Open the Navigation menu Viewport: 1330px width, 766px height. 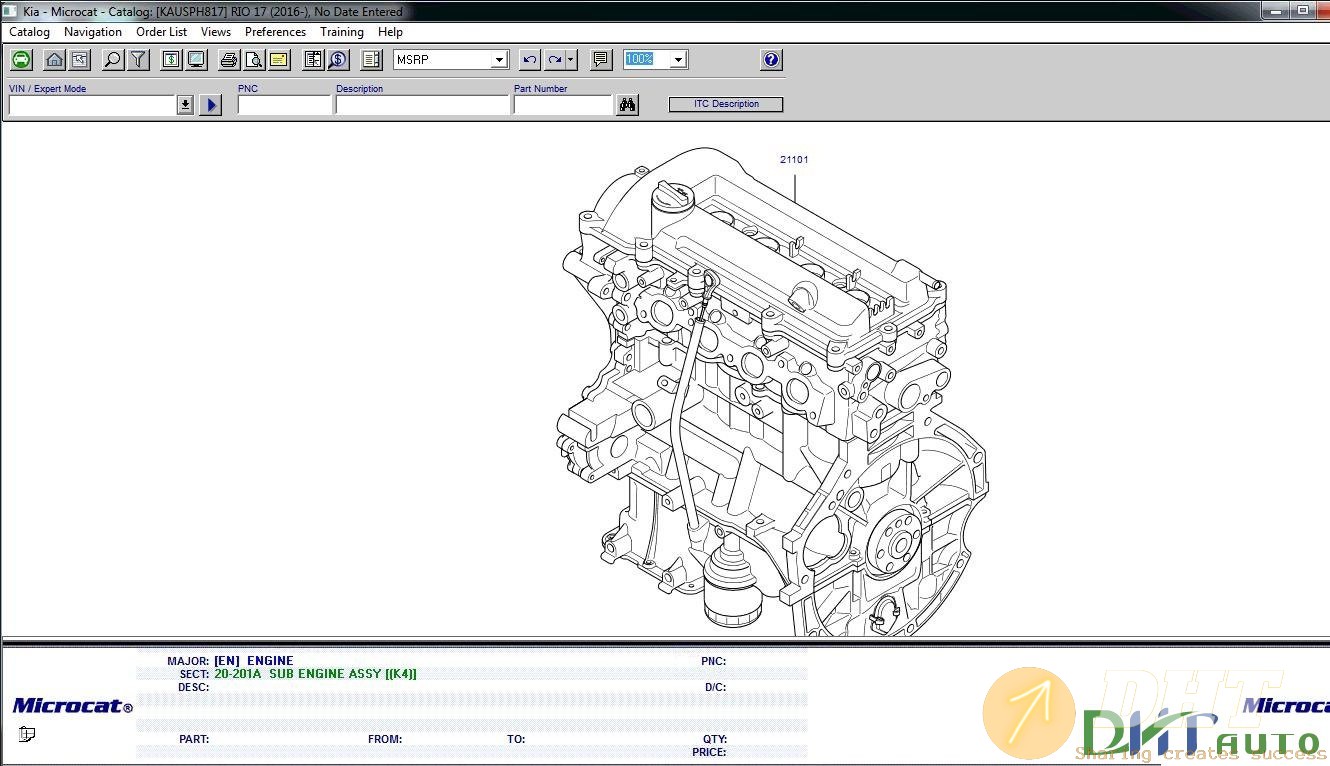(93, 32)
